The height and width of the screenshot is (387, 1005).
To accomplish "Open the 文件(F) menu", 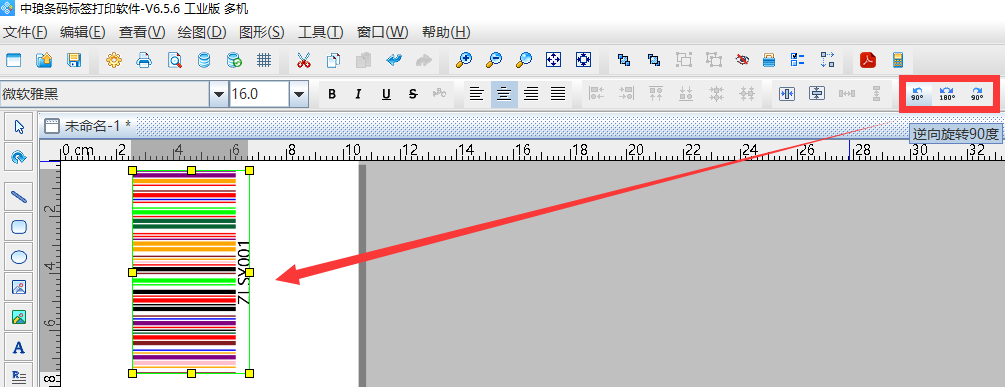I will coord(26,32).
